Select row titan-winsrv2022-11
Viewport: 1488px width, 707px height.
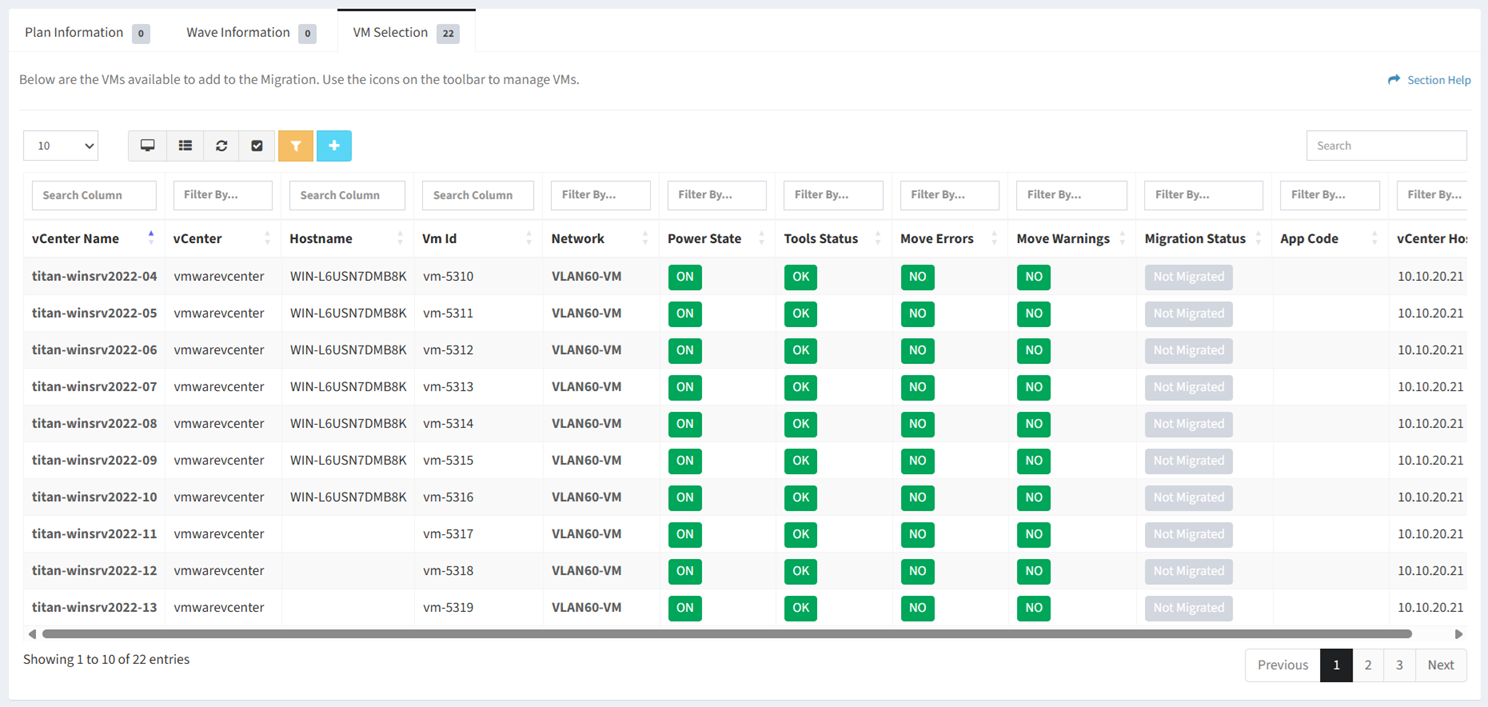click(x=745, y=534)
